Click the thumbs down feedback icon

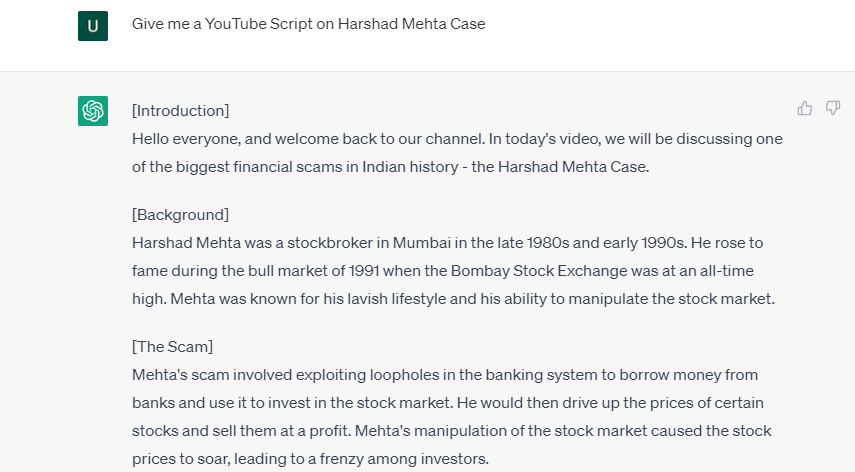pos(832,109)
